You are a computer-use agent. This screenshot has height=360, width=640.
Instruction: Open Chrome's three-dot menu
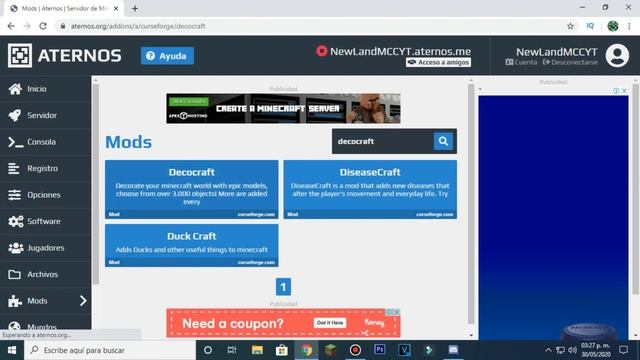629,26
